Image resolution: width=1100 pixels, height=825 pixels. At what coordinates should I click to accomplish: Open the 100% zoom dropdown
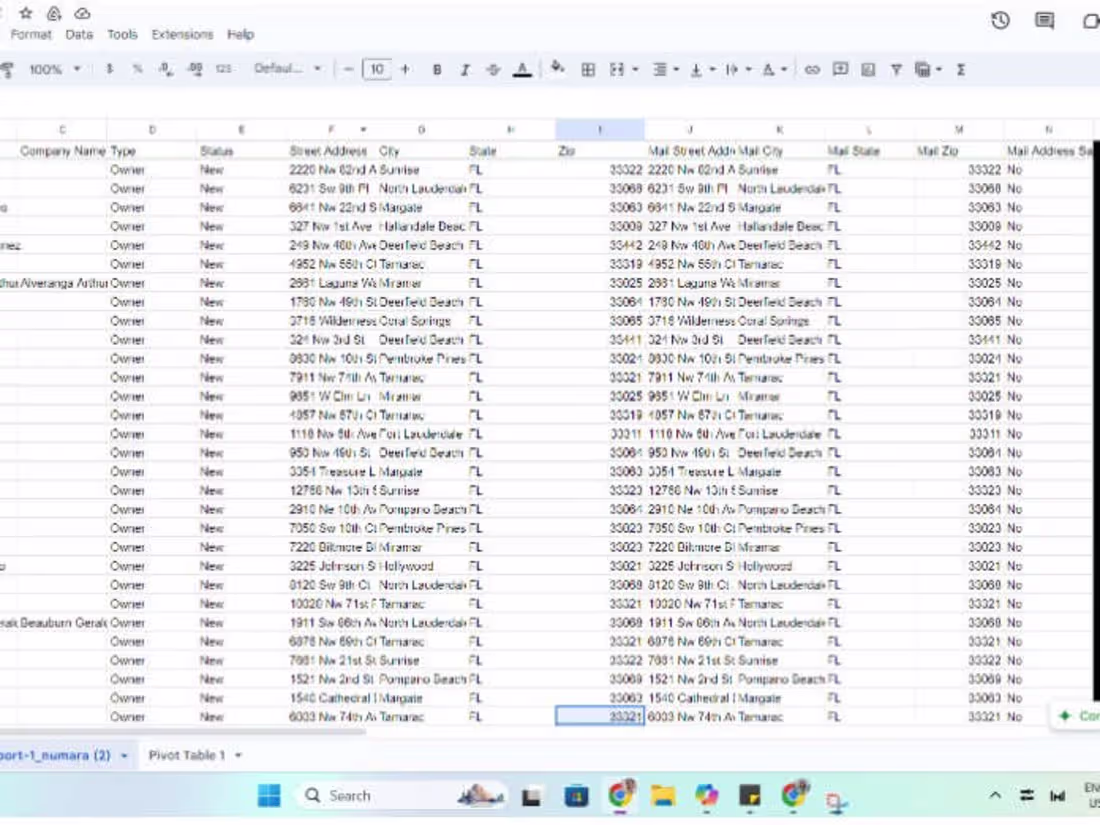point(55,69)
